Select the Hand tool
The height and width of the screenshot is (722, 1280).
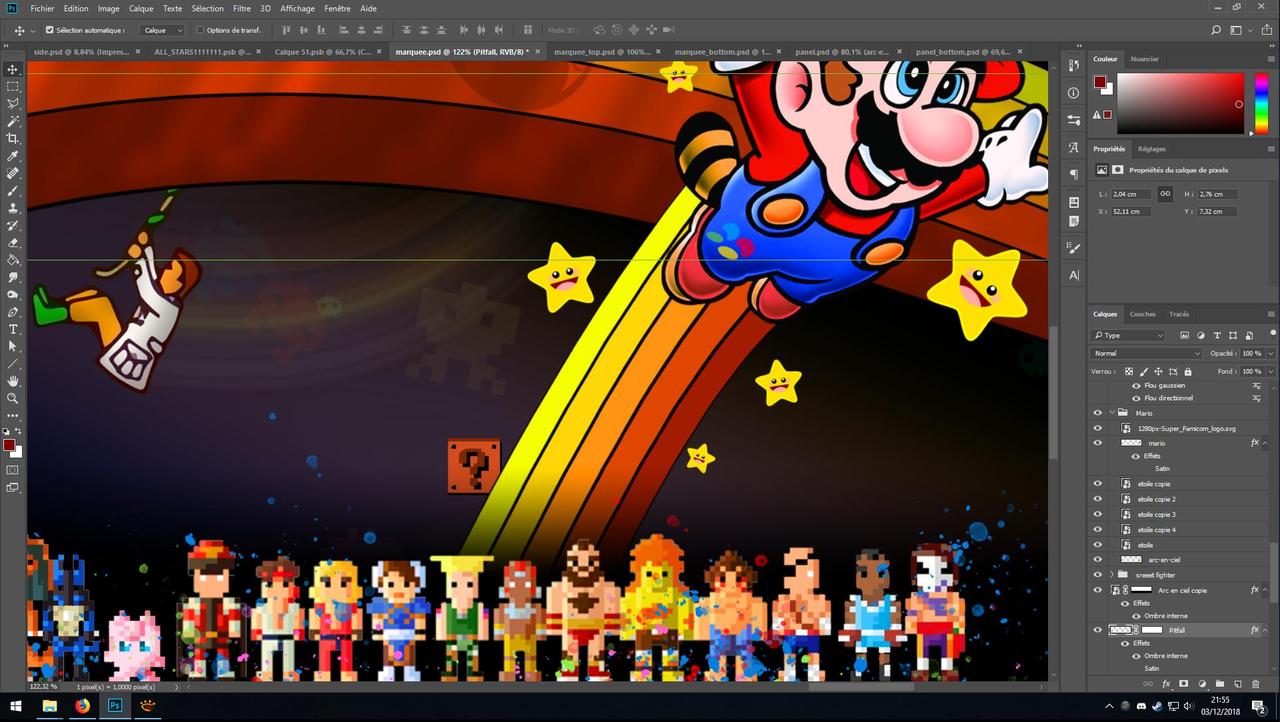[x=13, y=381]
